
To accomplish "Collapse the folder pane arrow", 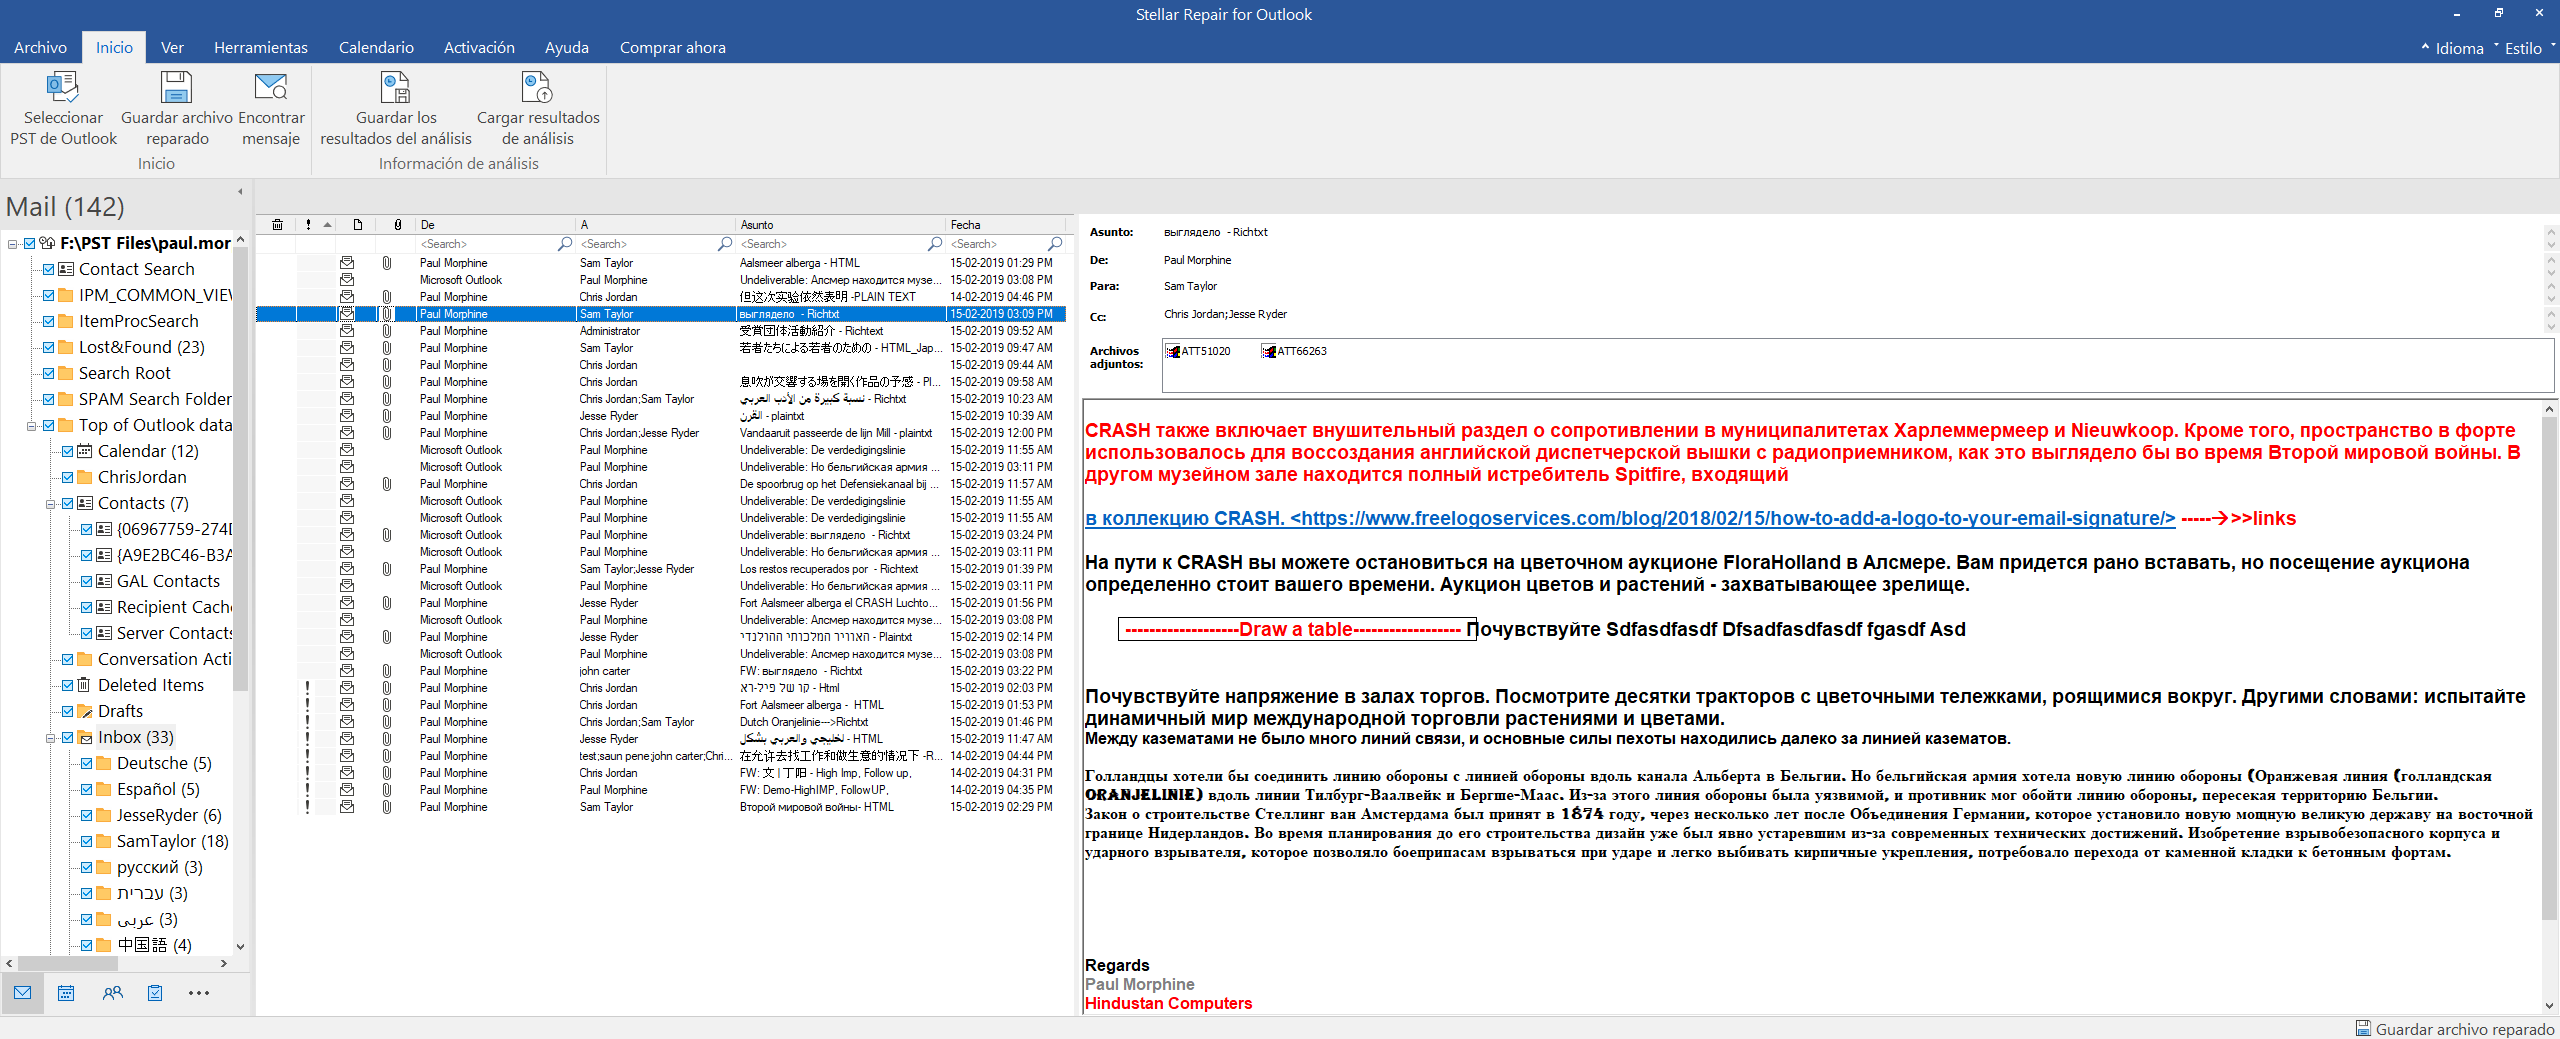I will [240, 191].
